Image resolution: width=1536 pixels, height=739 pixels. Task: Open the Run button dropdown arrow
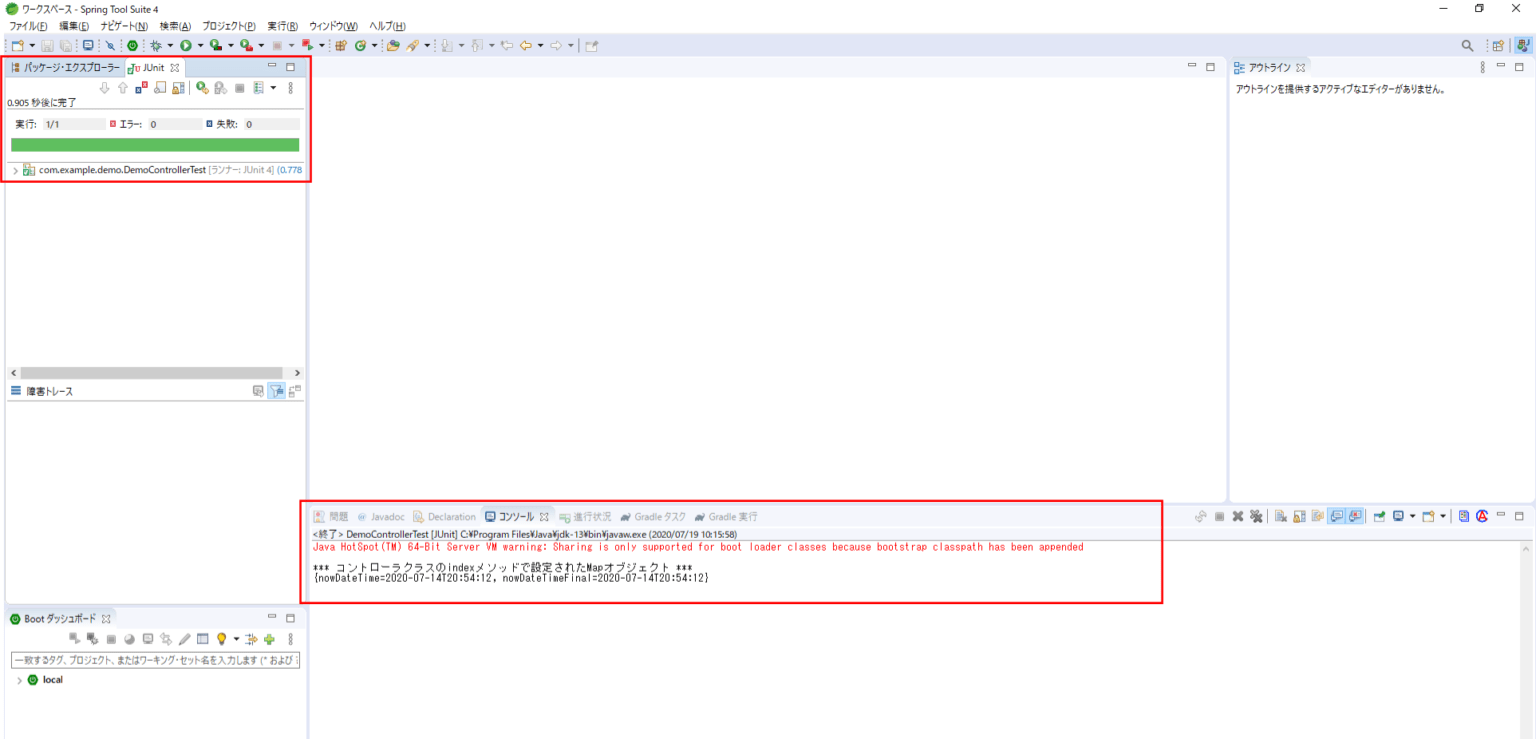200,45
